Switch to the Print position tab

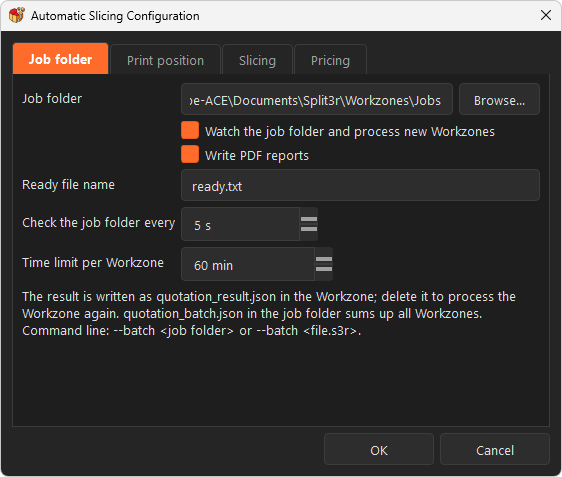pos(165,60)
